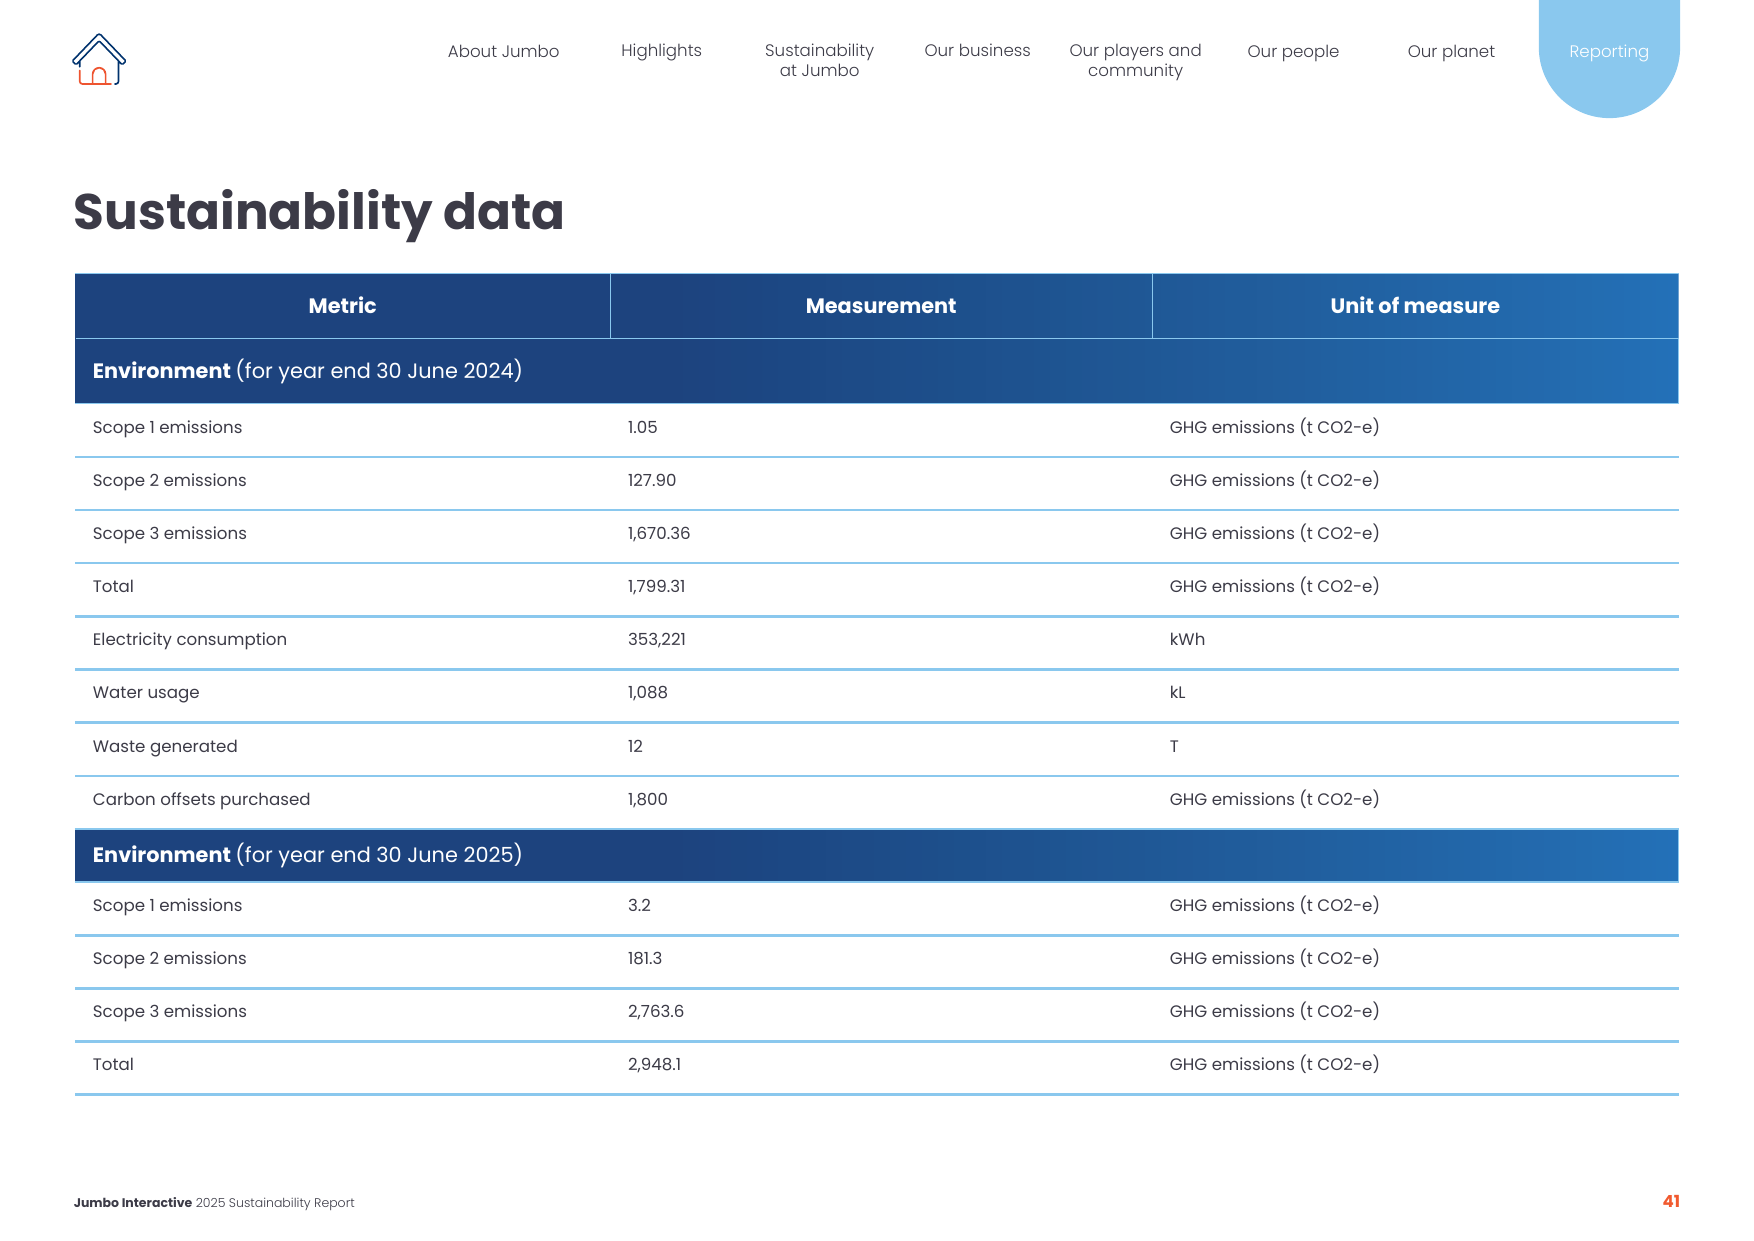Viewport: 1754px width, 1241px height.
Task: Click the 181.3 Scope 2 value
Action: (645, 958)
